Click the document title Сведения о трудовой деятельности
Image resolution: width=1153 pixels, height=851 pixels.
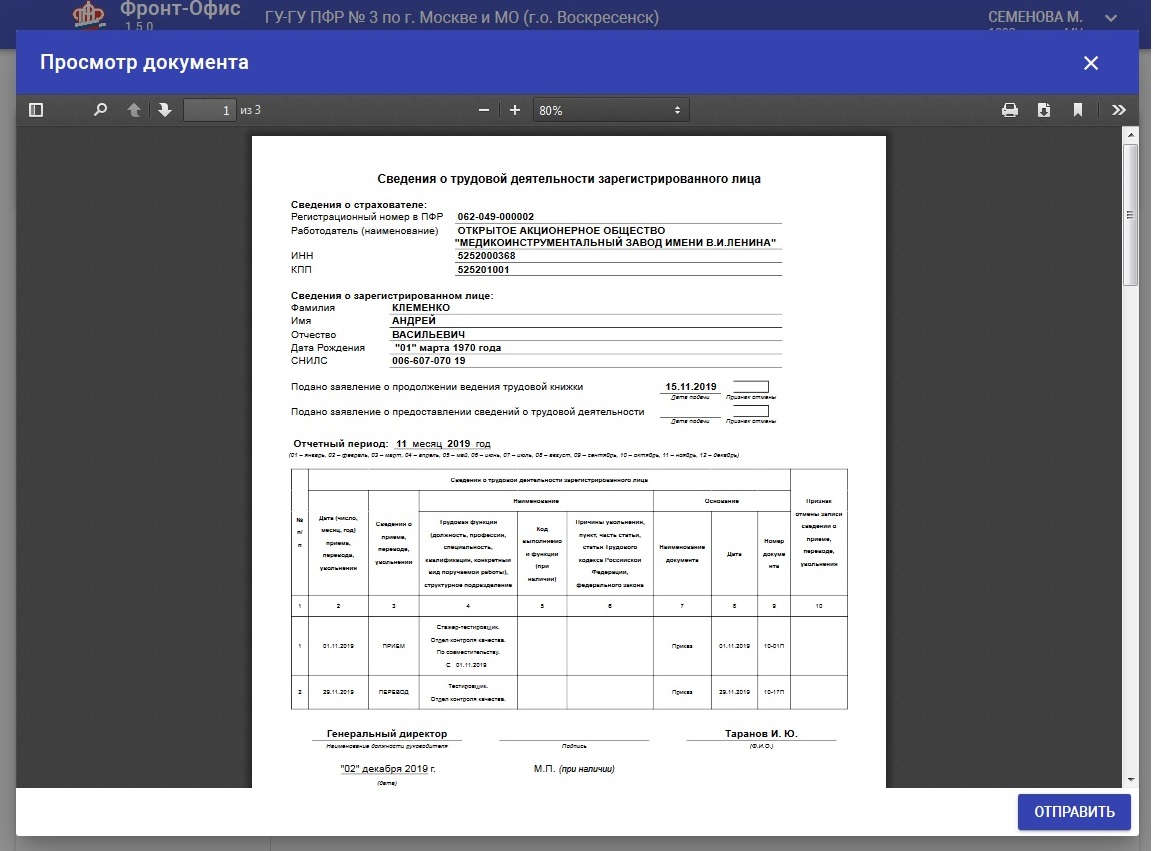click(568, 179)
